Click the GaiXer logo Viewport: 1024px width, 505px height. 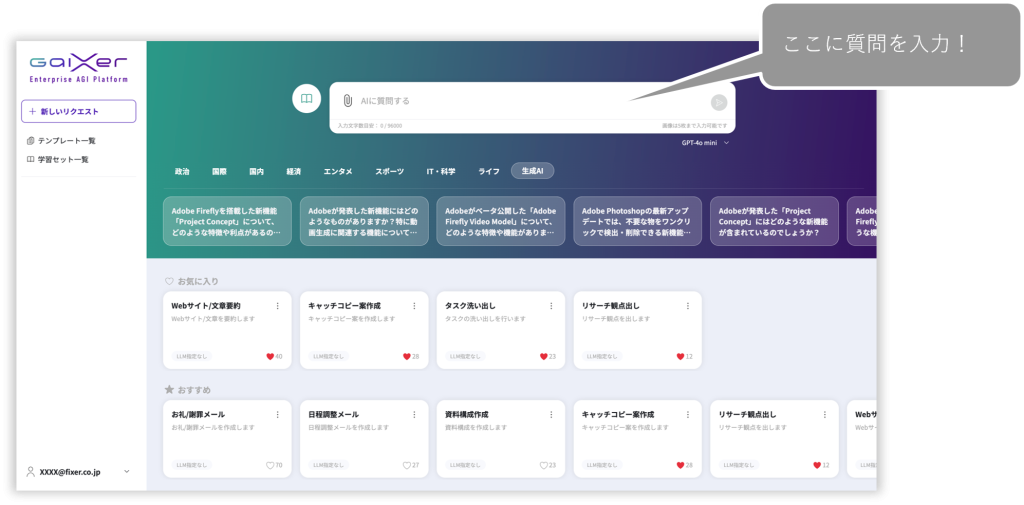pyautogui.click(x=78, y=66)
